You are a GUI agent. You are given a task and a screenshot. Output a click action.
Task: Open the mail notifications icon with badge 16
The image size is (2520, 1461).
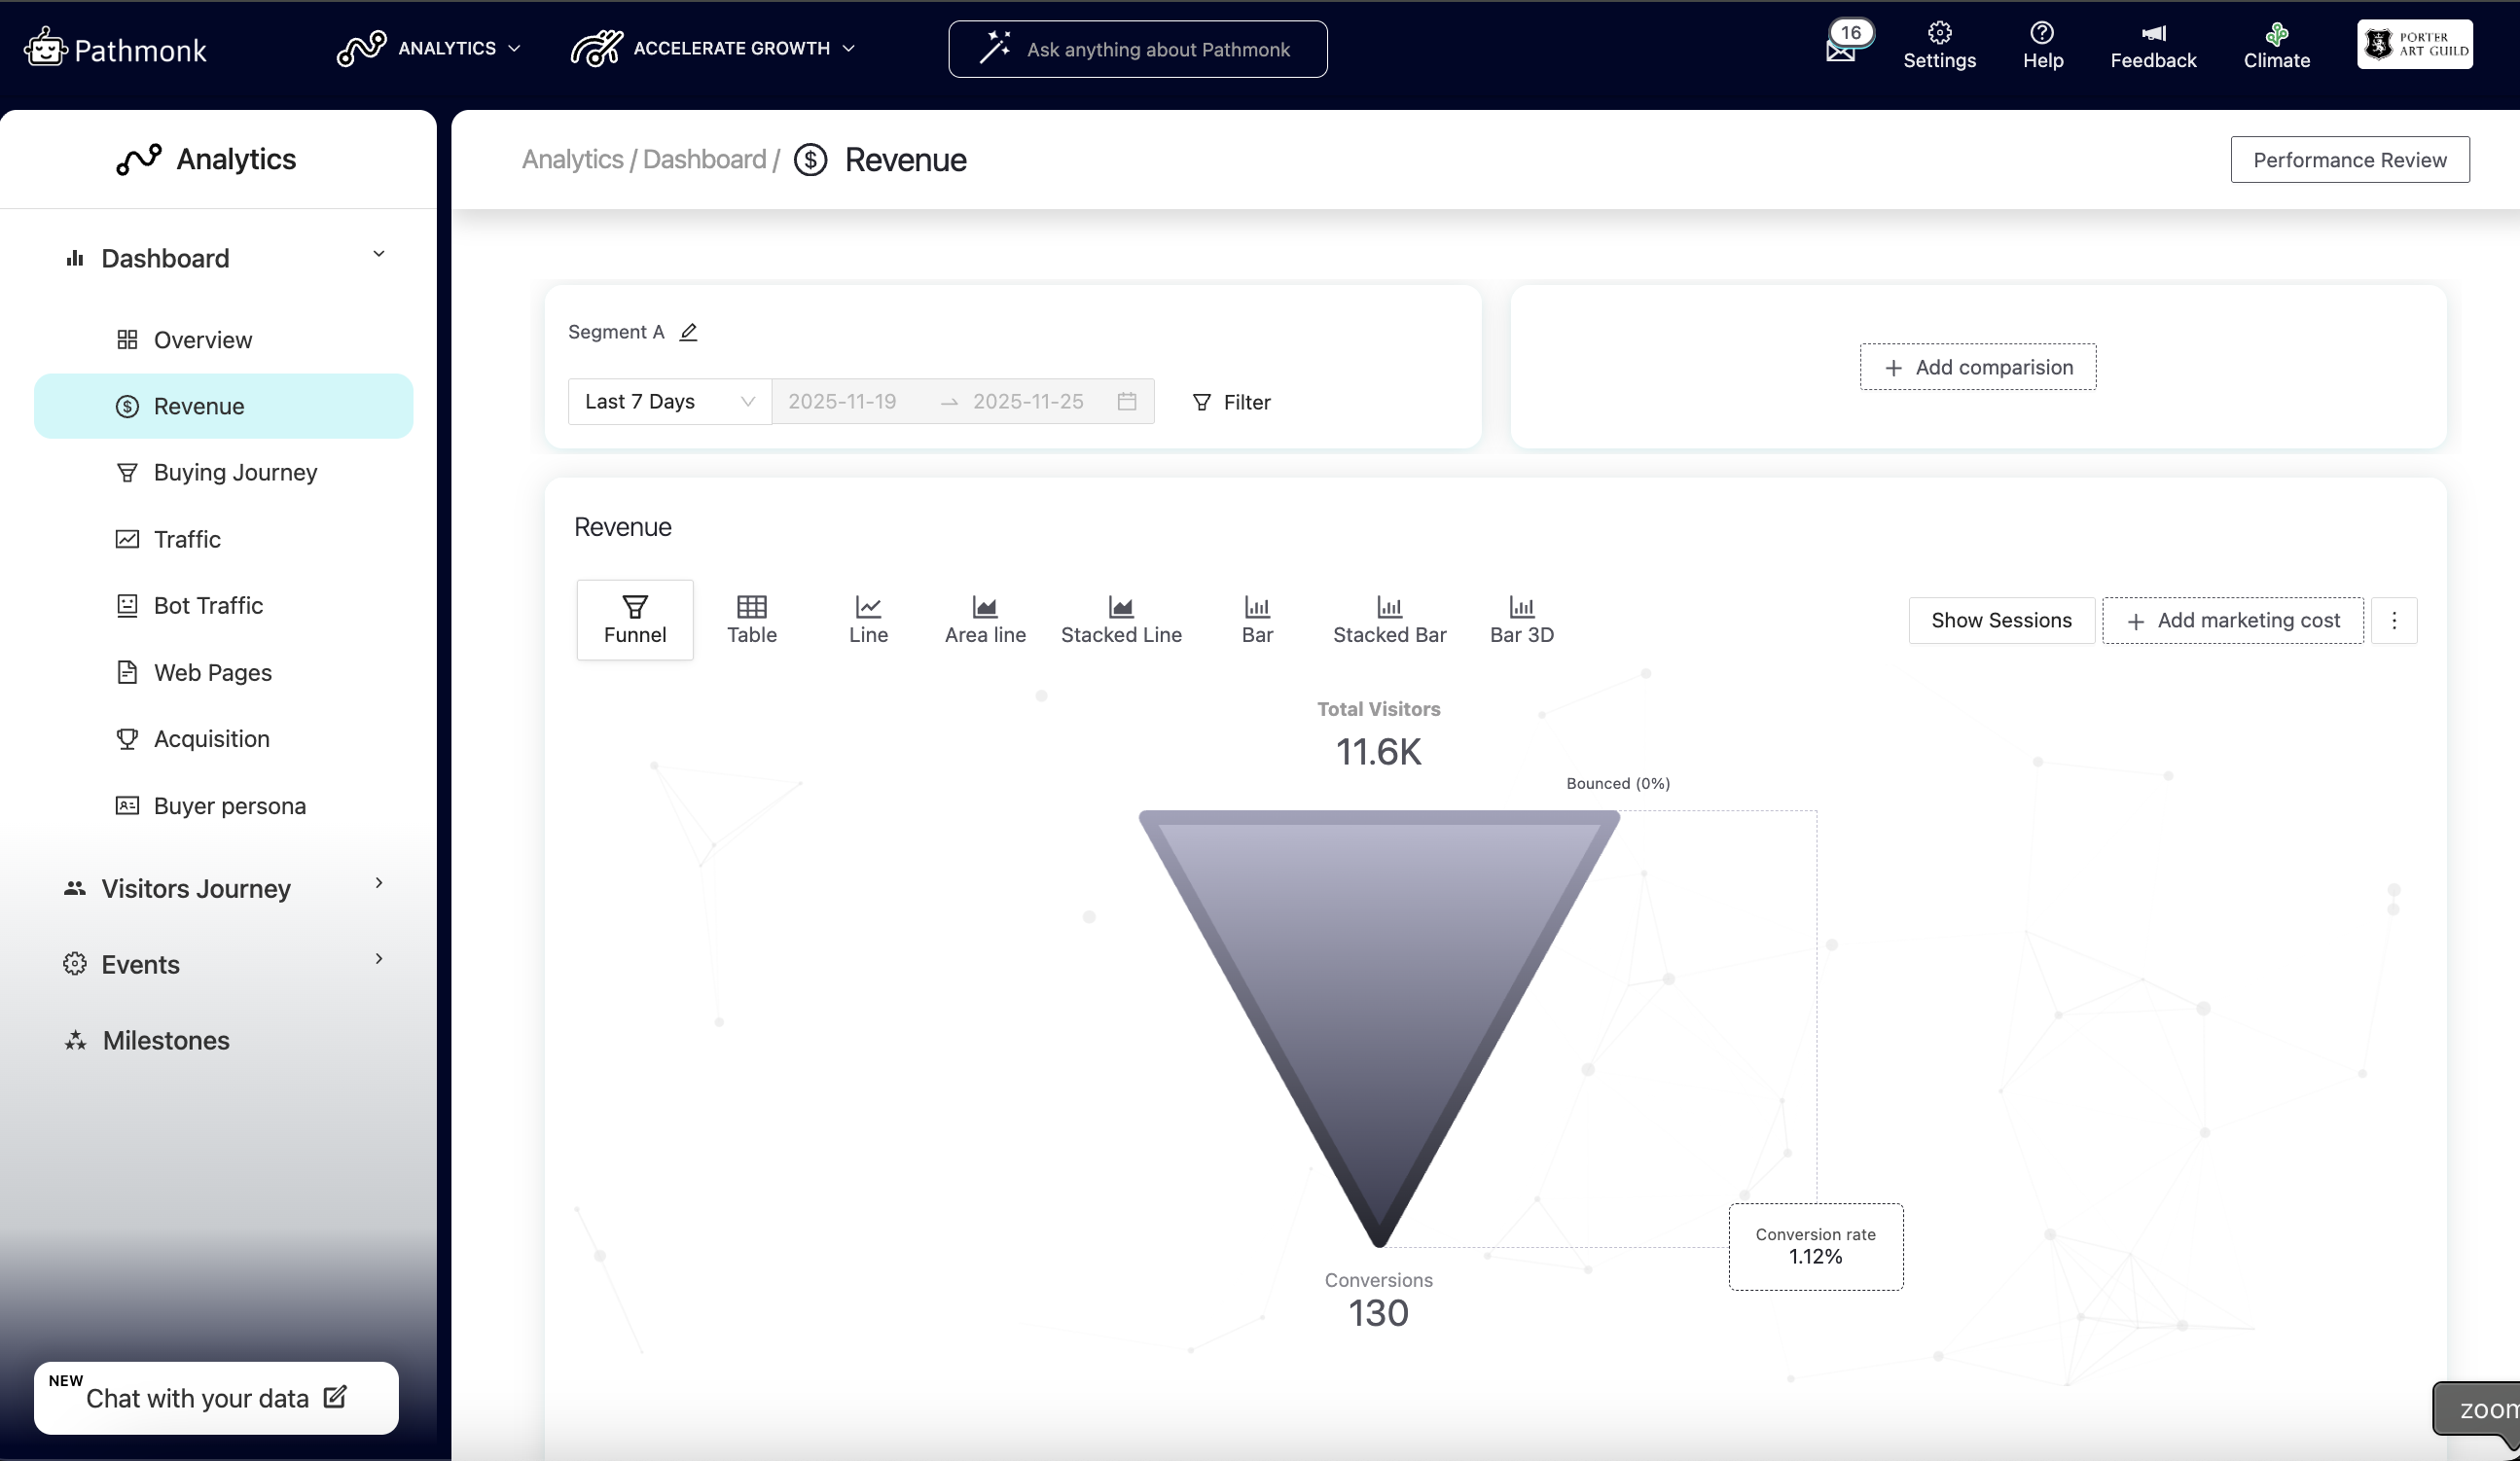click(1840, 50)
